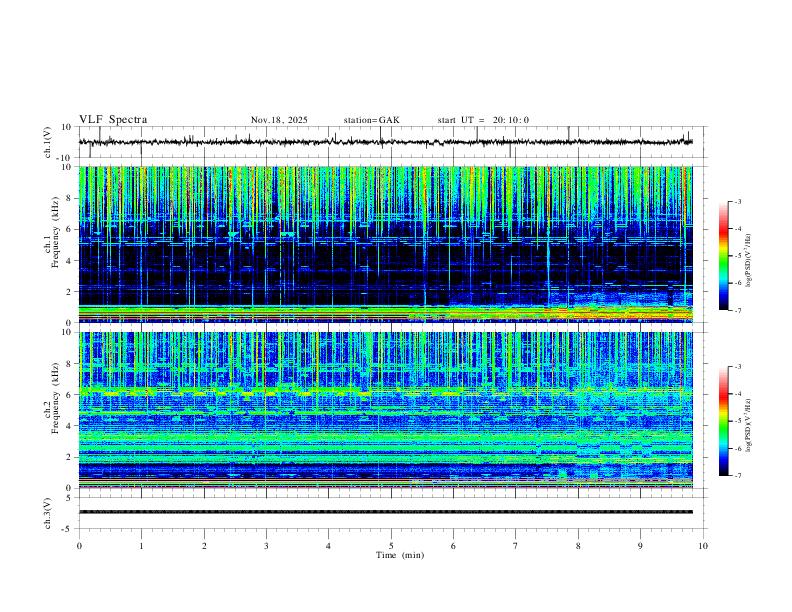Click time axis tick label 0
The image size is (792, 612).
79,546
